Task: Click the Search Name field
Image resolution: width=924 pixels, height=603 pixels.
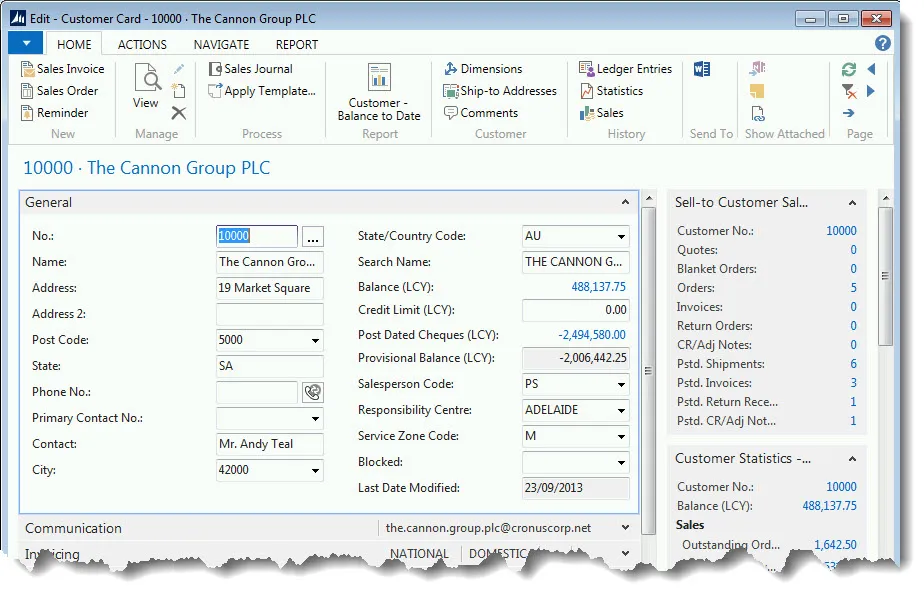Action: pos(575,262)
